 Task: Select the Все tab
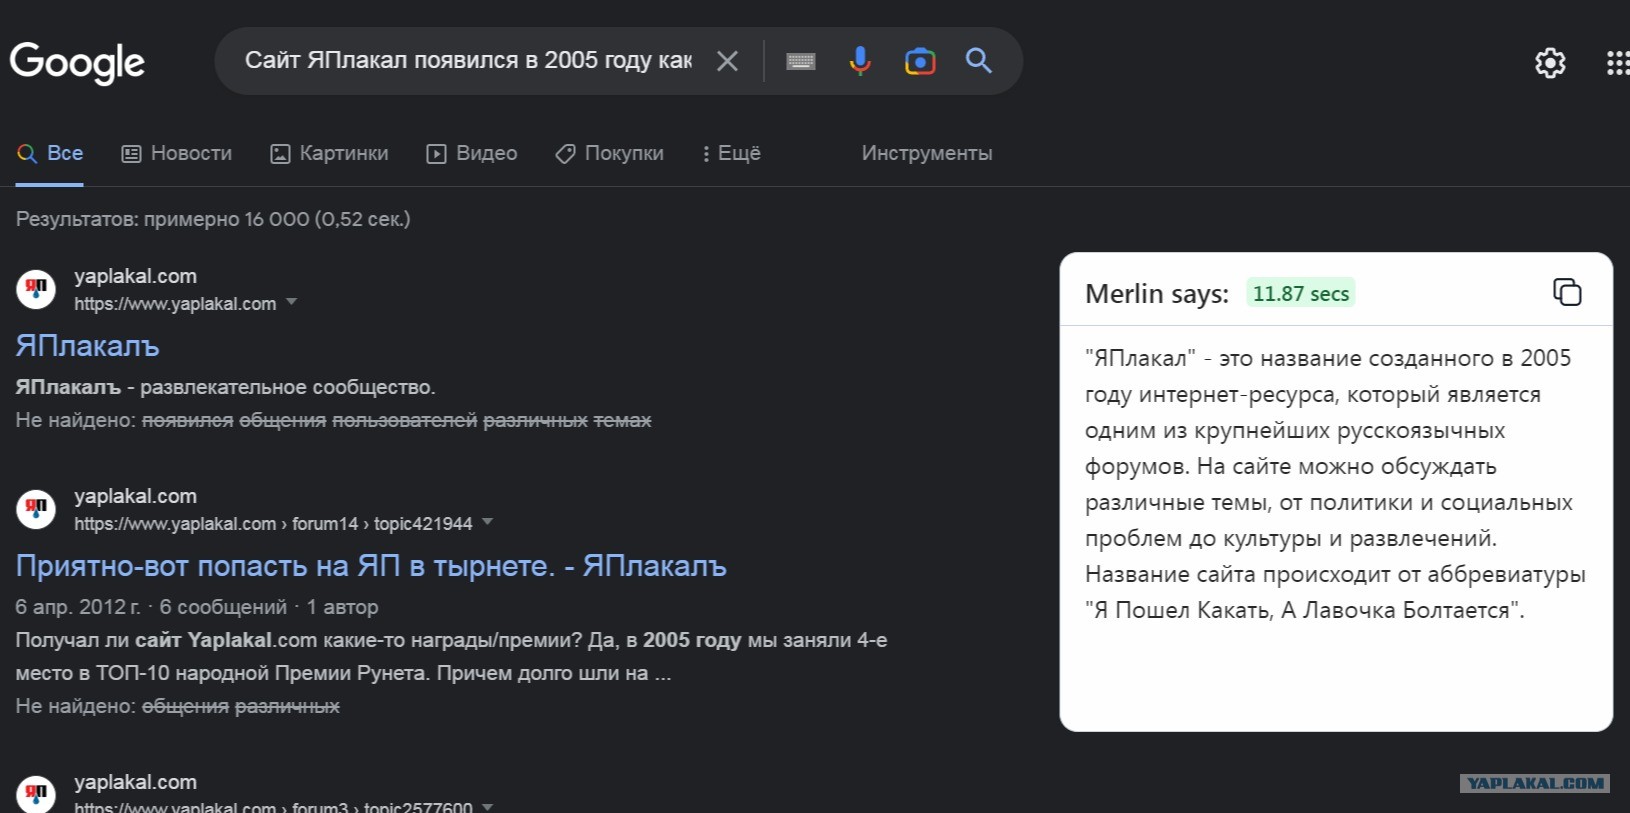[x=50, y=153]
